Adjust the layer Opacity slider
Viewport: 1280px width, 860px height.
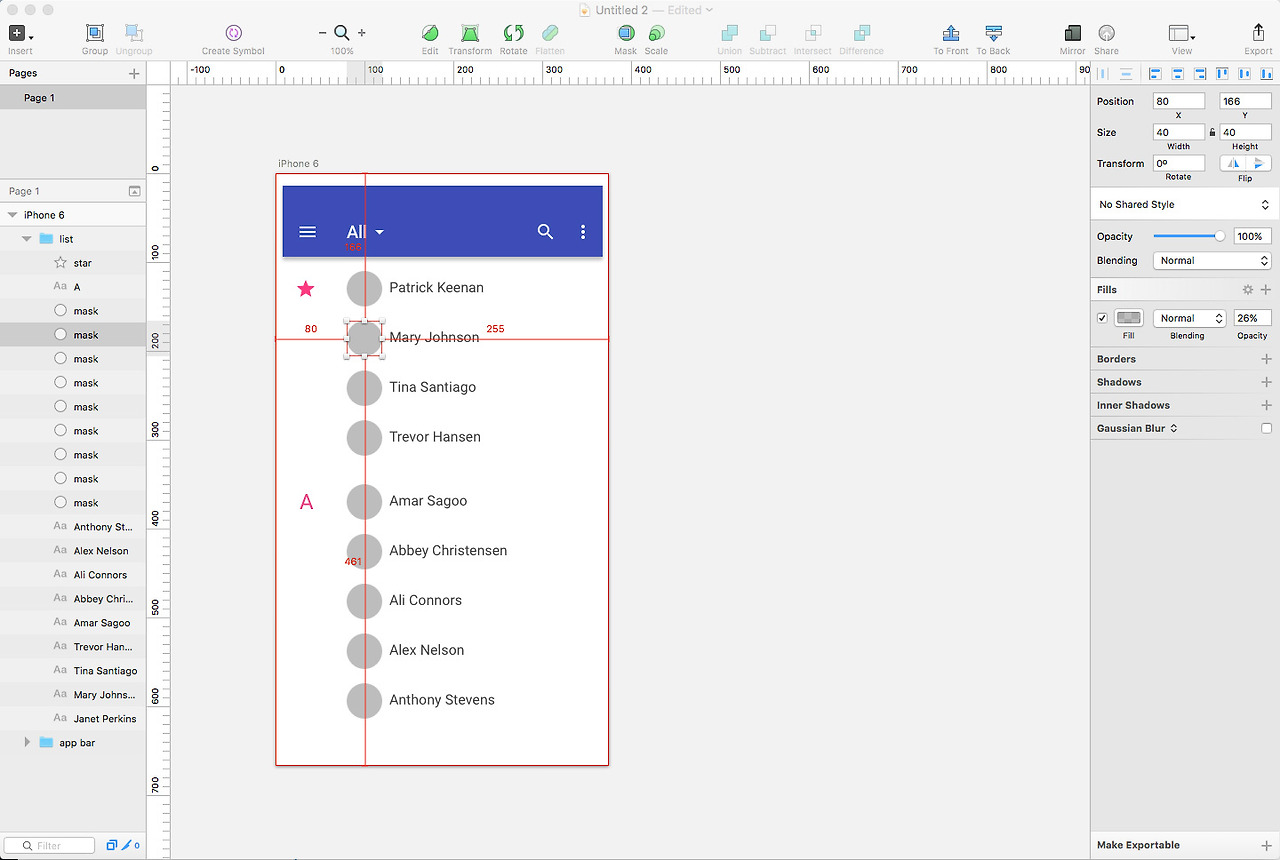click(1189, 236)
